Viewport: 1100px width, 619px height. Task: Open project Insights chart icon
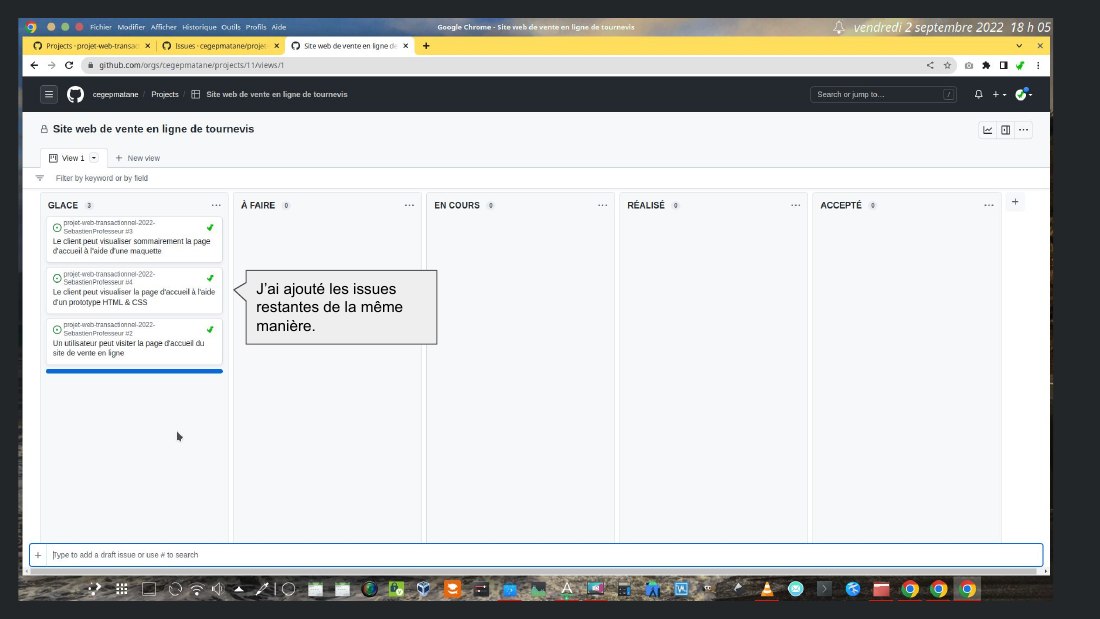click(x=988, y=130)
